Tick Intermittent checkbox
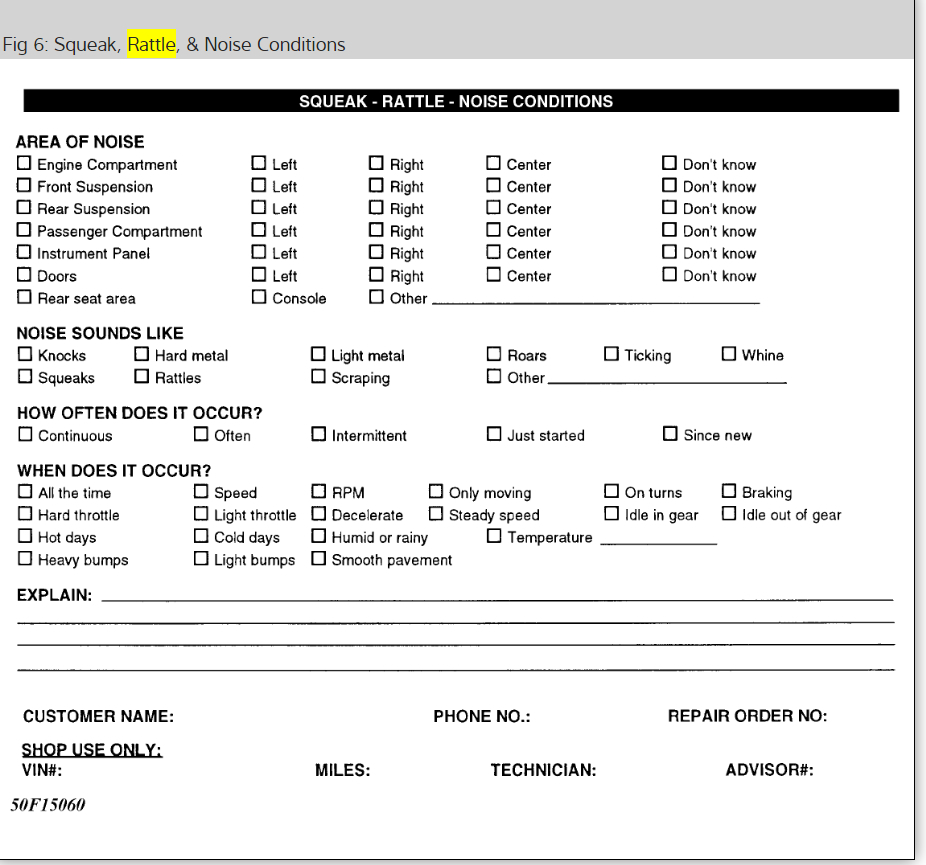The width and height of the screenshot is (926, 865). [318, 435]
